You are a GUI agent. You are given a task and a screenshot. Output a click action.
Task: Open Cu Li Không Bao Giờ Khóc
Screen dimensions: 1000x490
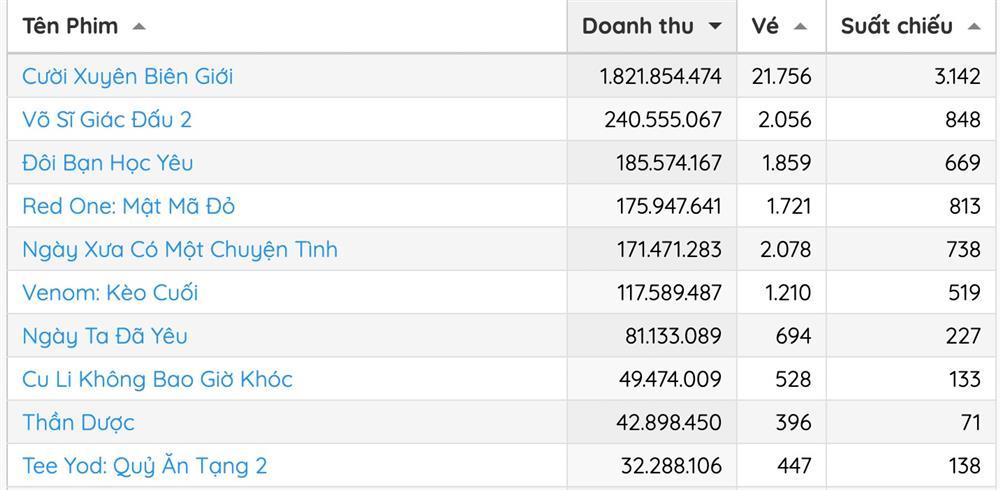(x=157, y=379)
